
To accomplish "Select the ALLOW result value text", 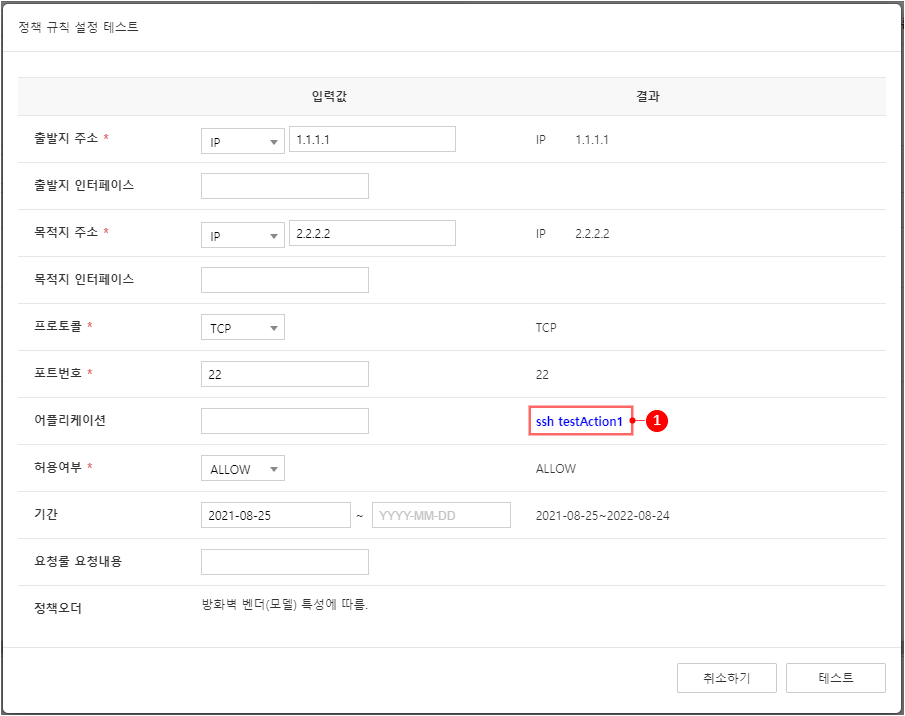I will 556,468.
